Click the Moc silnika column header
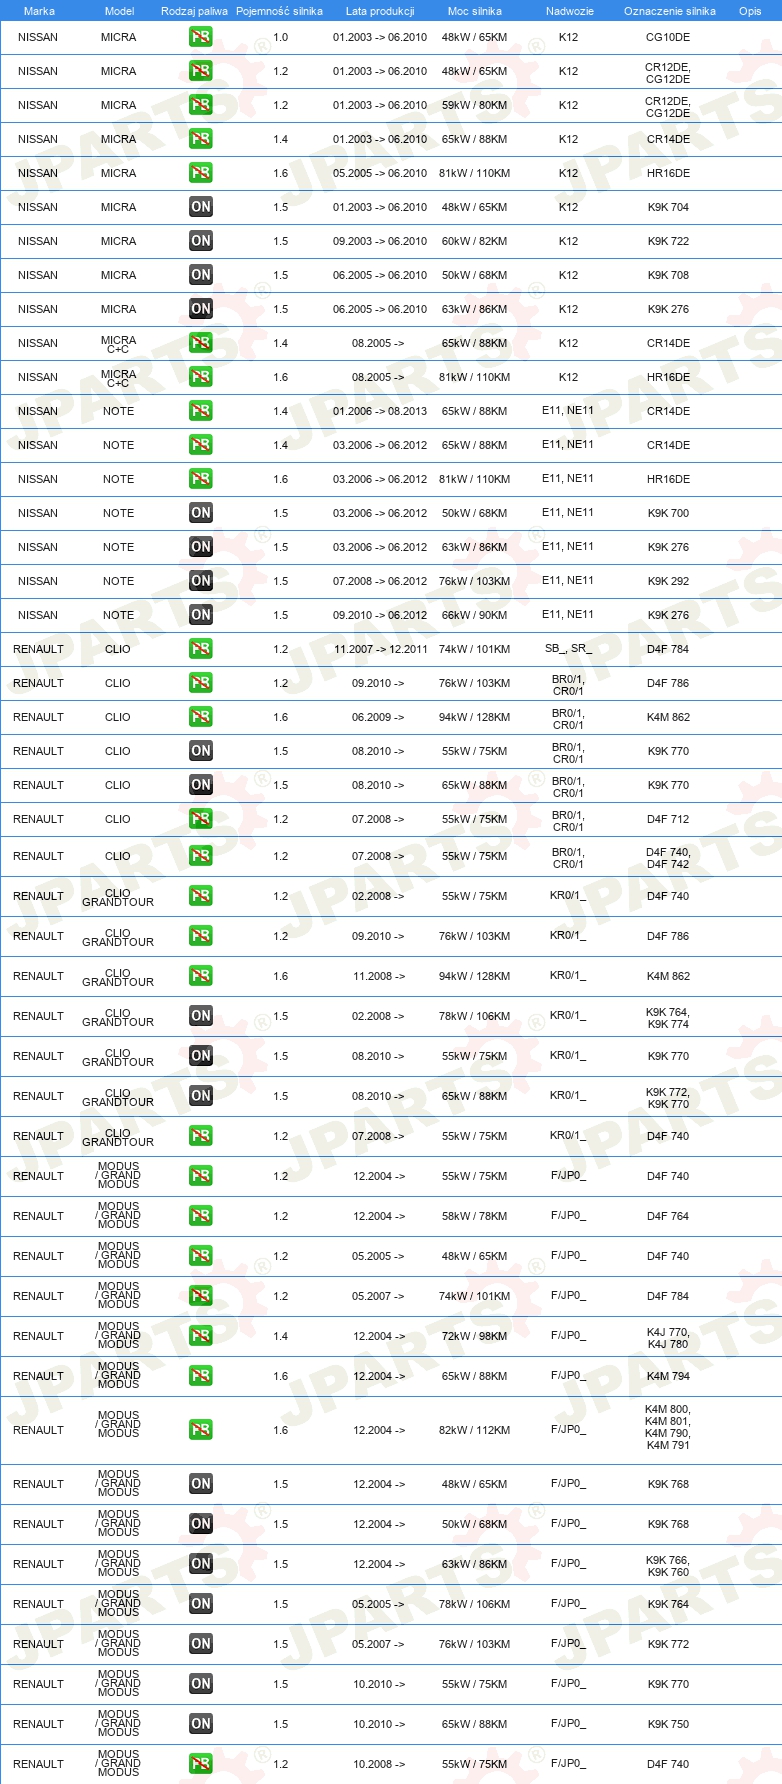Viewport: 782px width, 1784px height. point(475,11)
